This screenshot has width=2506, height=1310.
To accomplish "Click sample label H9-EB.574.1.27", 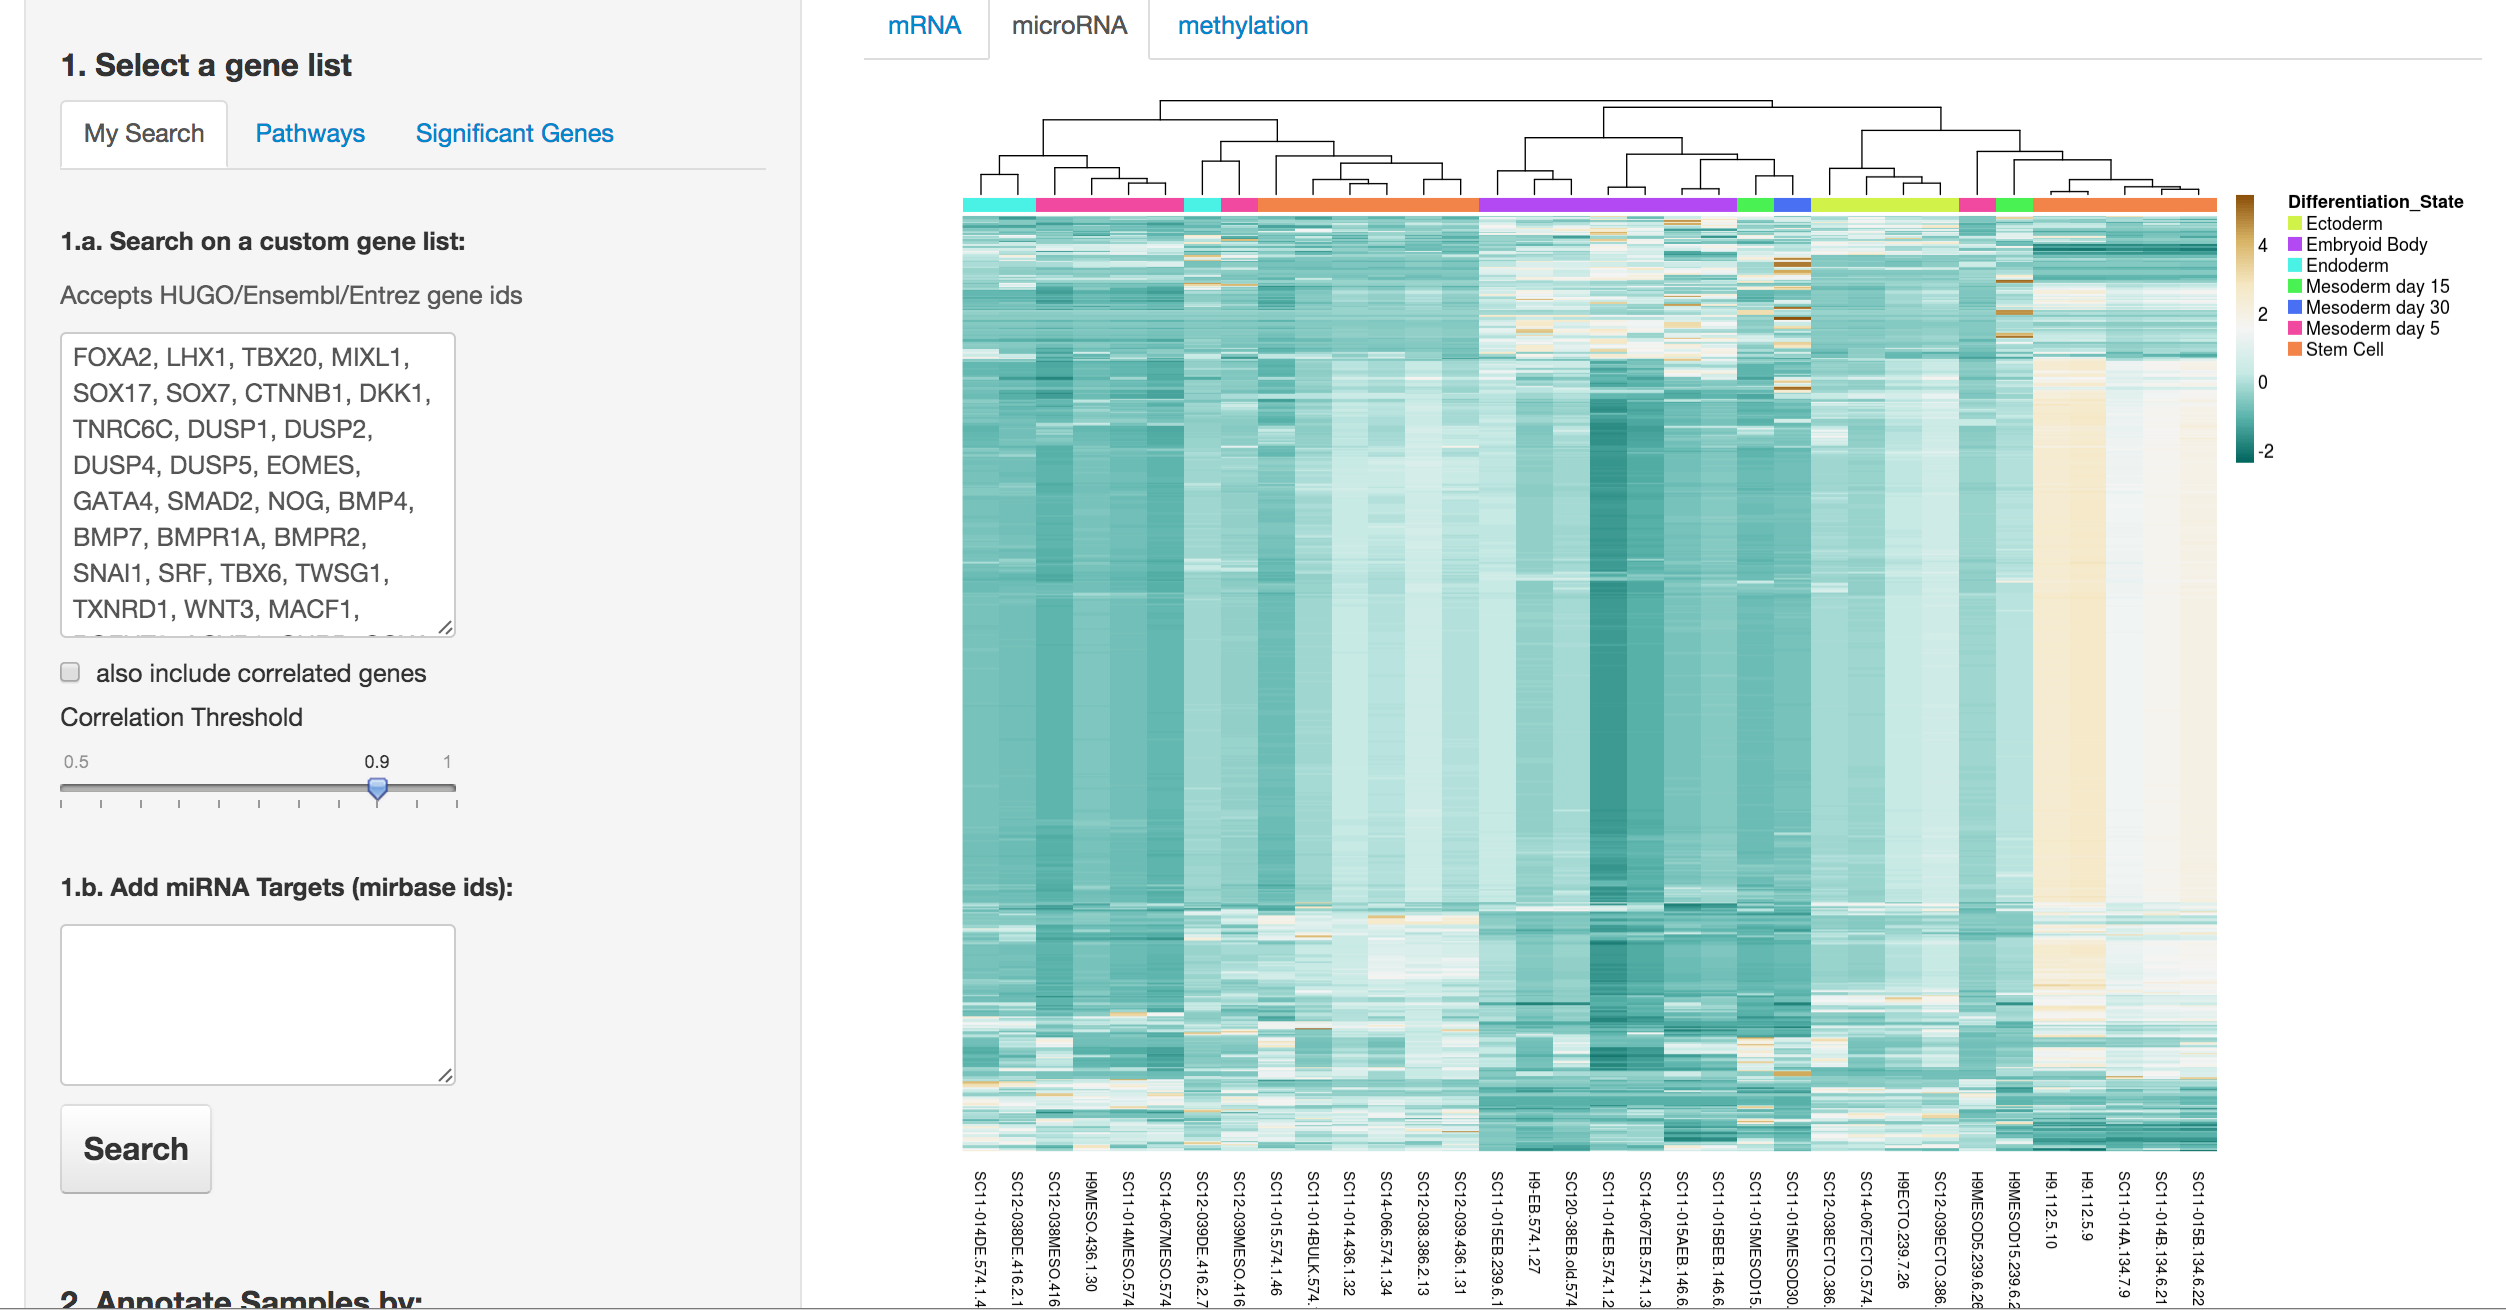I will coord(1533,1222).
